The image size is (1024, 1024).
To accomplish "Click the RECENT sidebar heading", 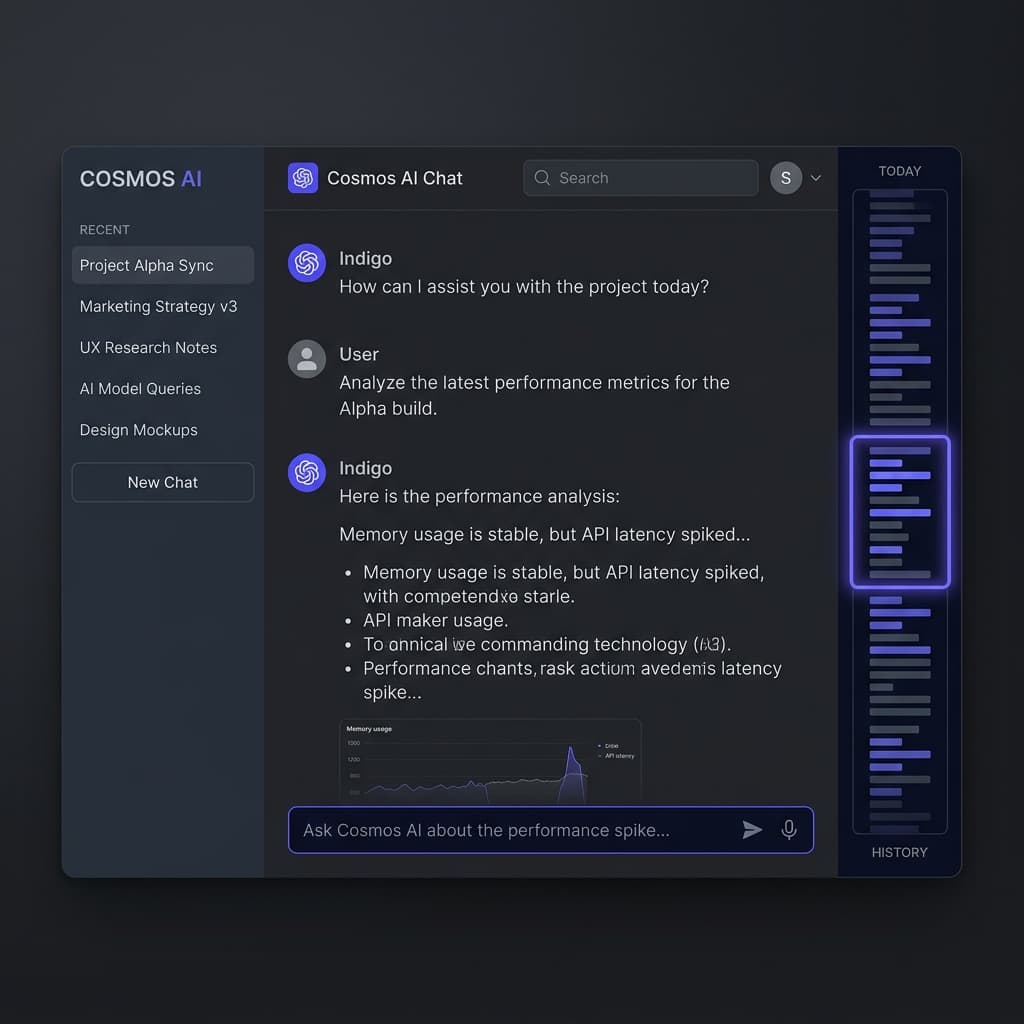I will [x=104, y=230].
